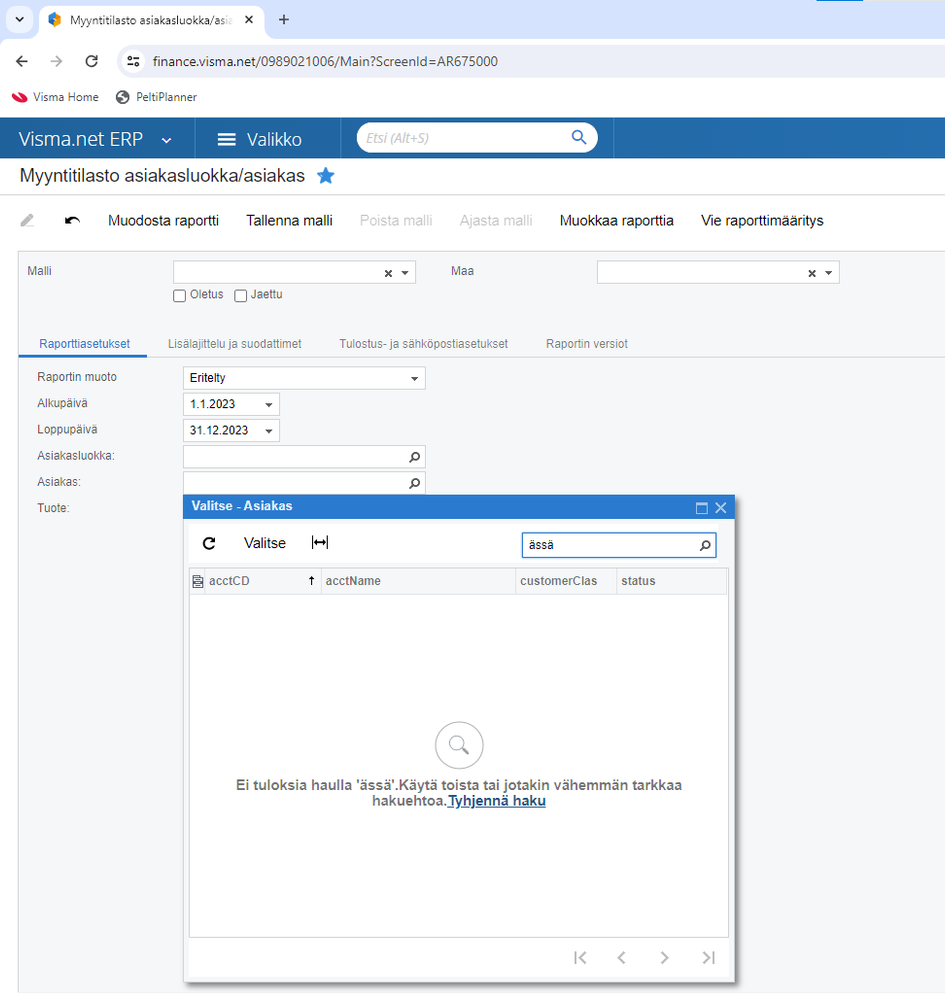Click Valitse in the dialog

(x=264, y=543)
